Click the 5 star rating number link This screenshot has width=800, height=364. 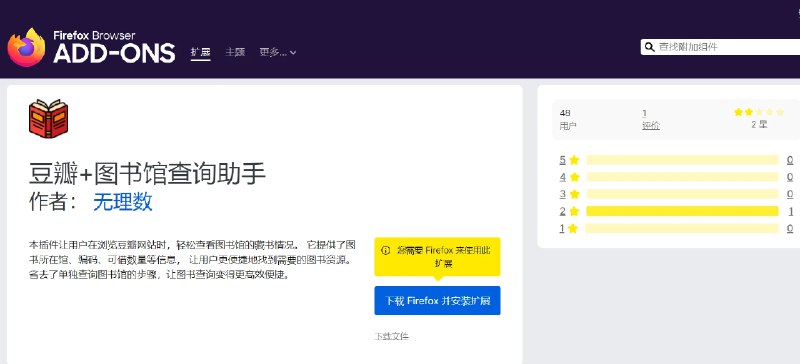pos(563,160)
